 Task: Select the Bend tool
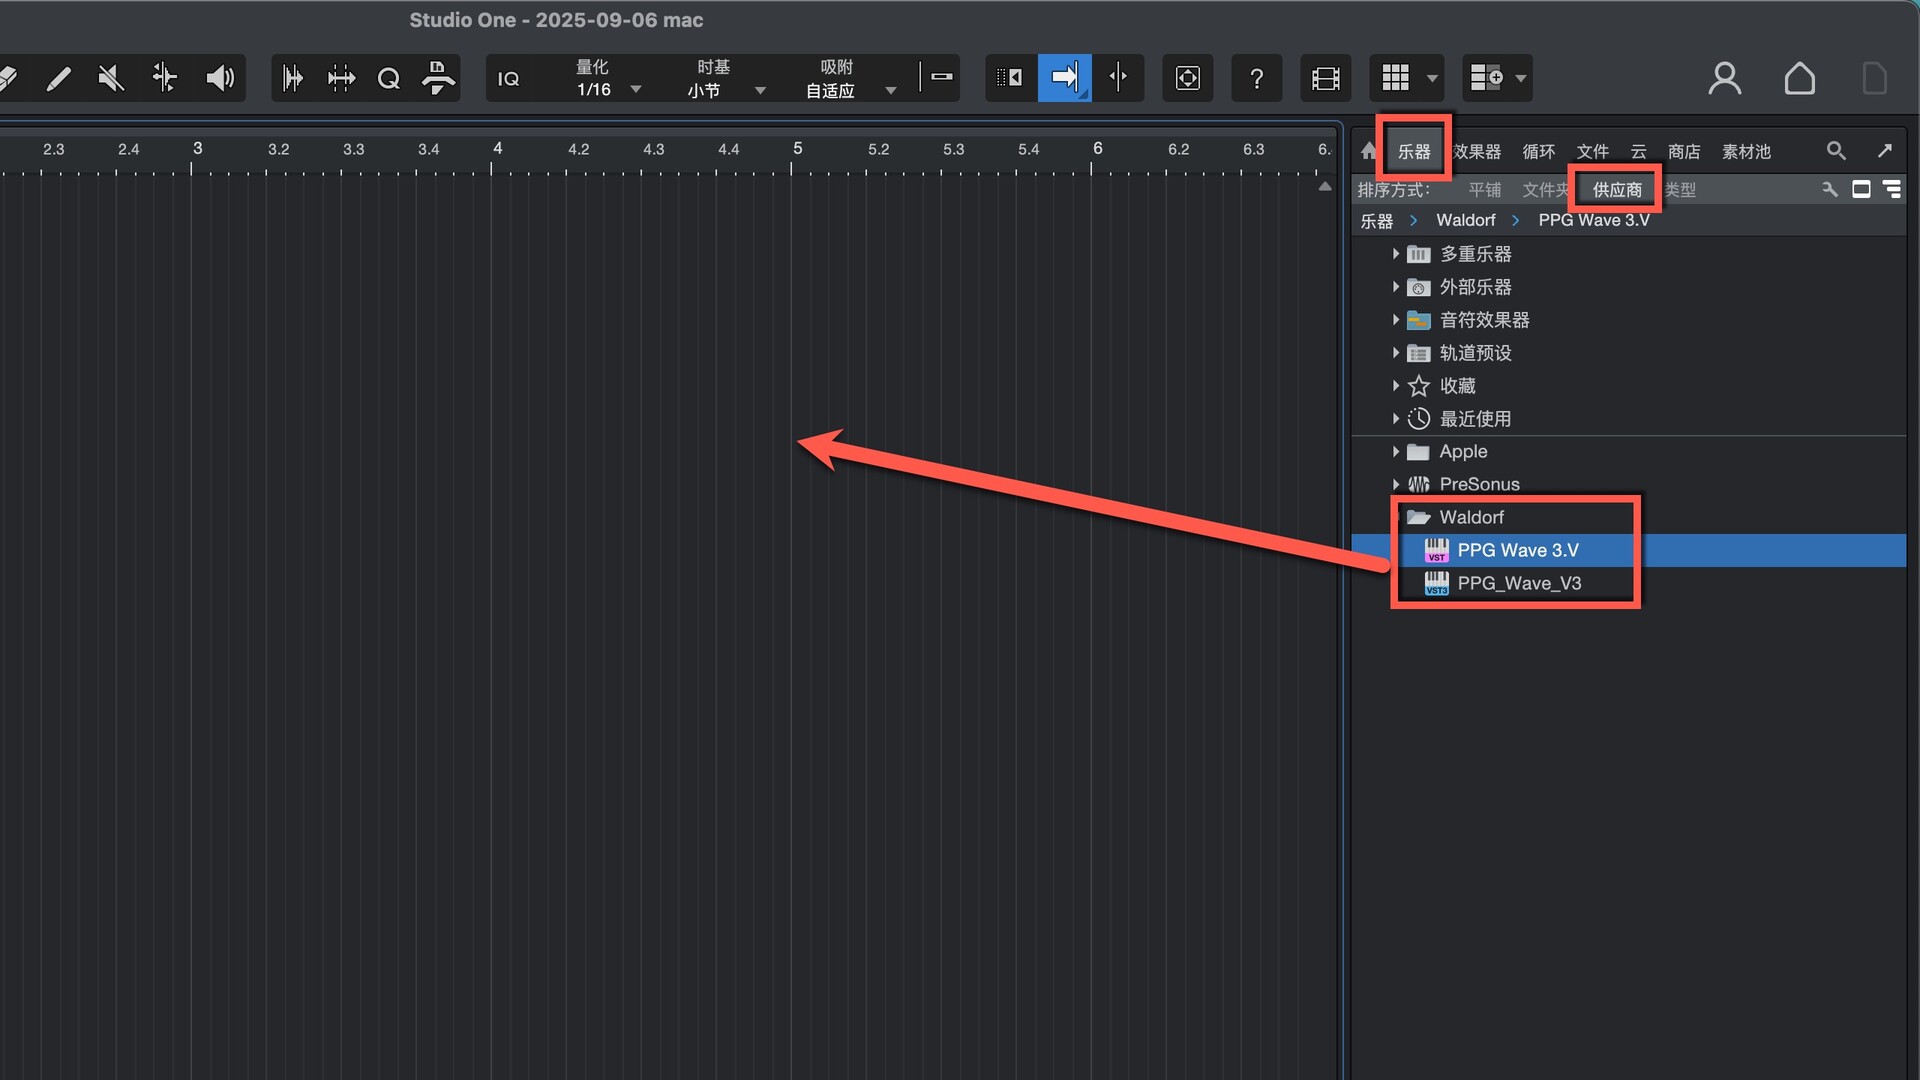click(x=164, y=78)
